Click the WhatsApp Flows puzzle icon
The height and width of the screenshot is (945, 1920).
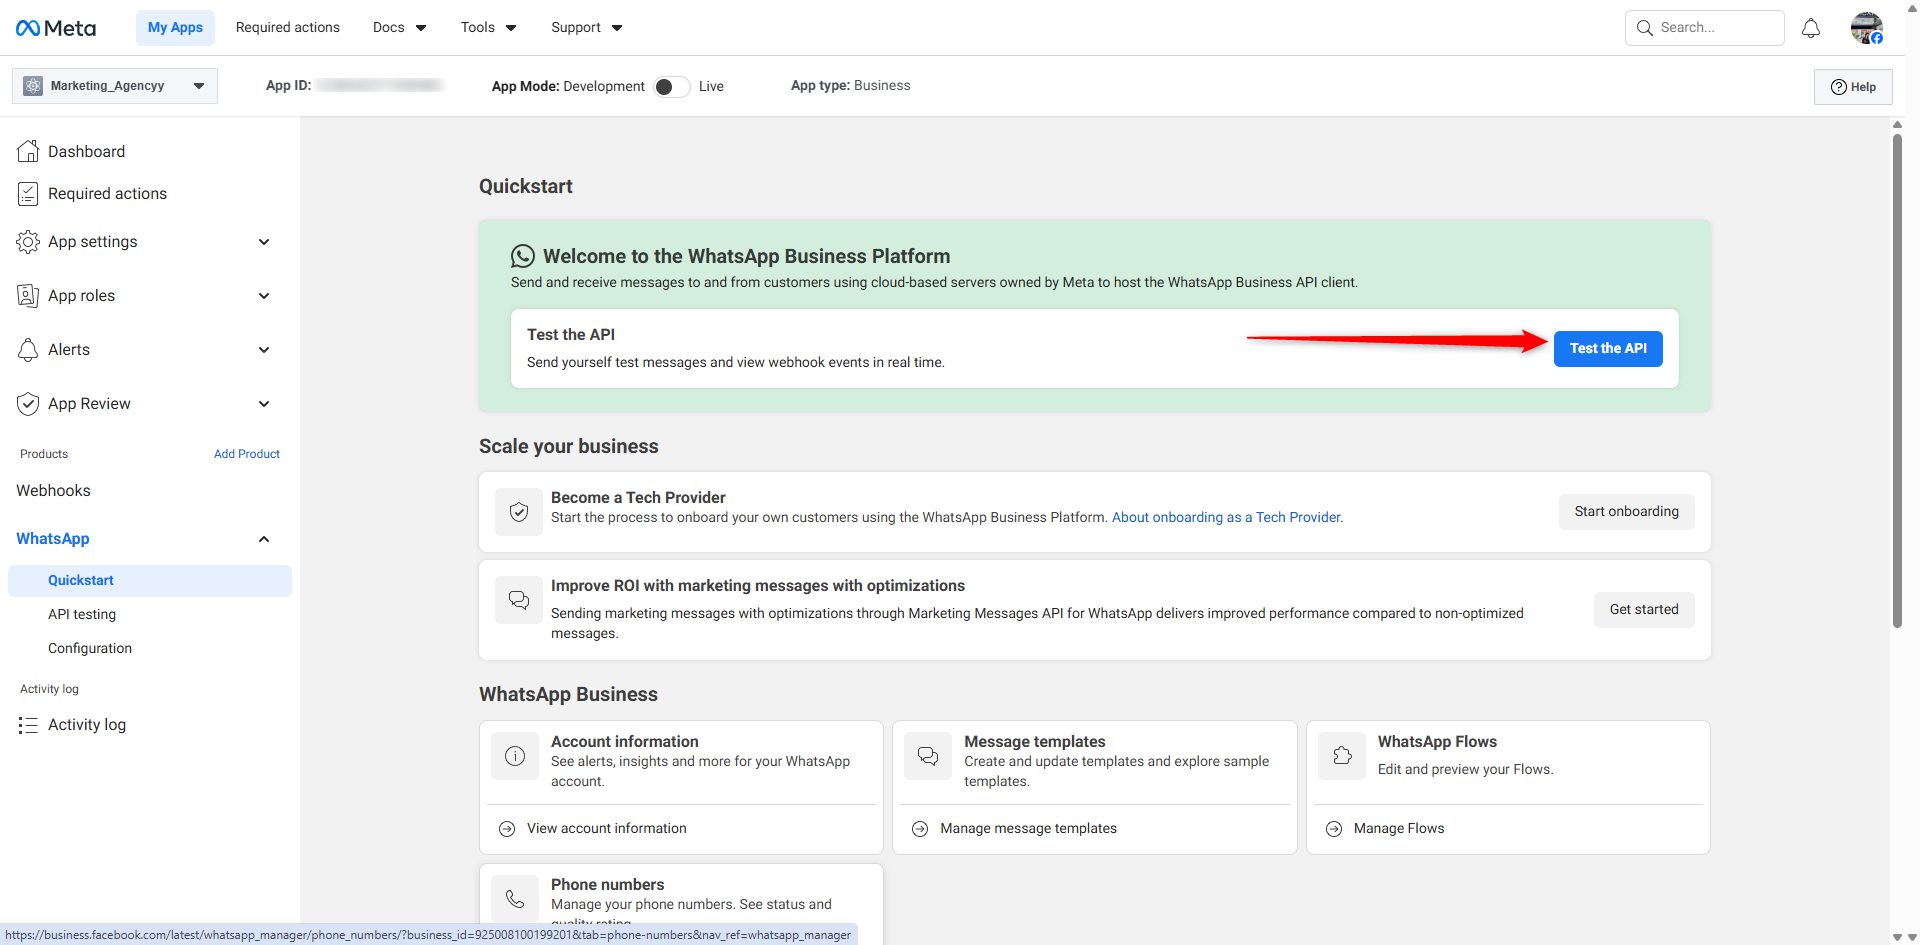click(x=1342, y=756)
